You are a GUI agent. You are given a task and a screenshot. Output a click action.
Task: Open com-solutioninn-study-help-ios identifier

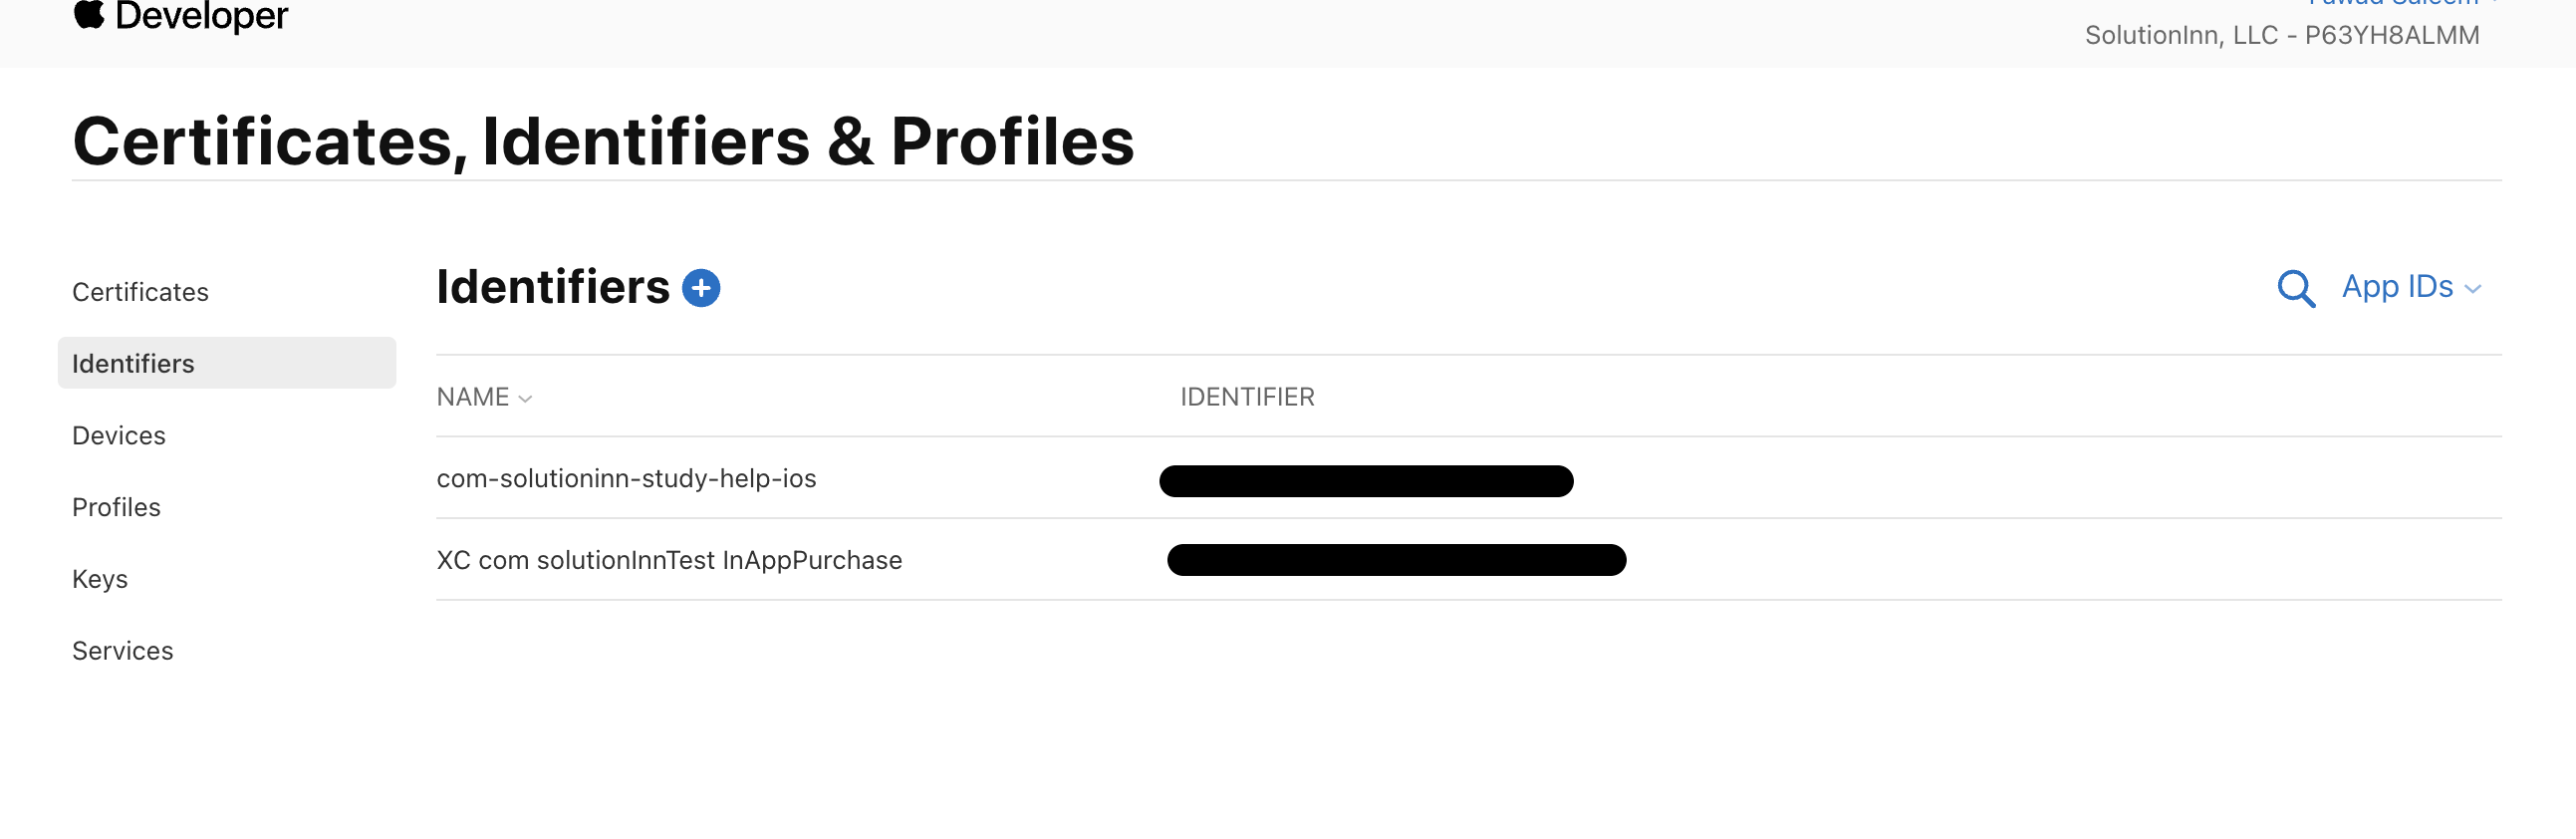[626, 479]
